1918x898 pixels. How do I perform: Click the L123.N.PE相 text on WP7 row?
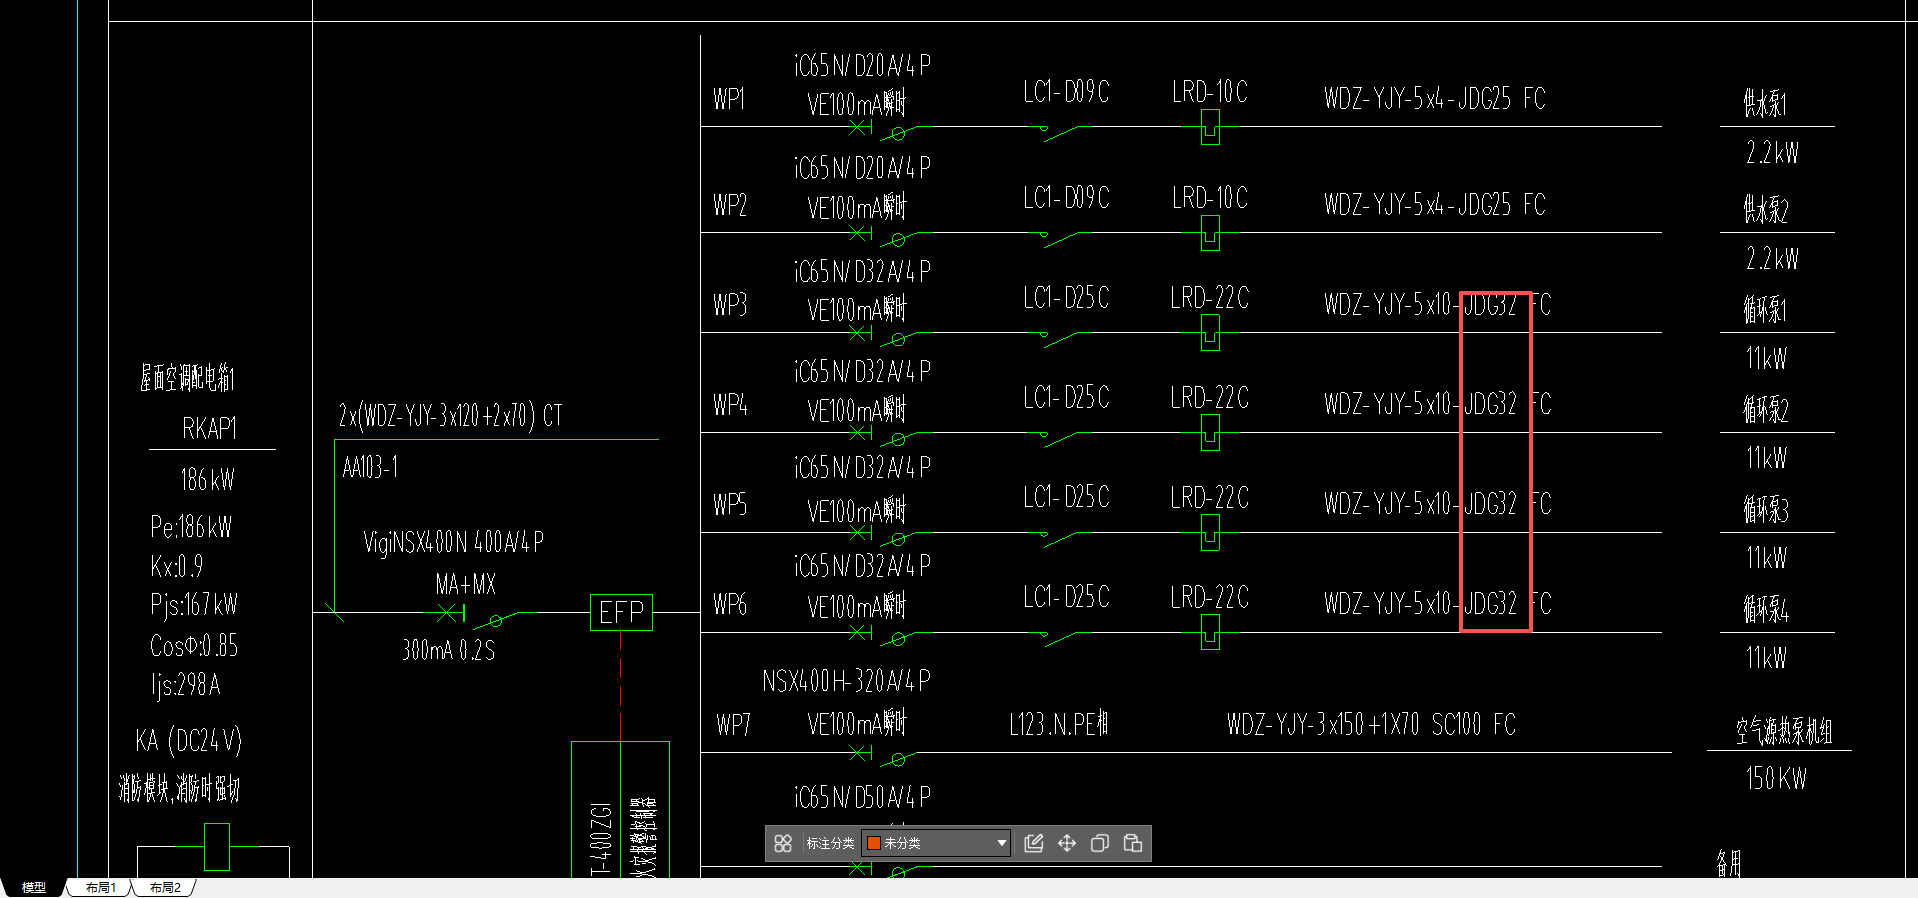[x=1059, y=724]
